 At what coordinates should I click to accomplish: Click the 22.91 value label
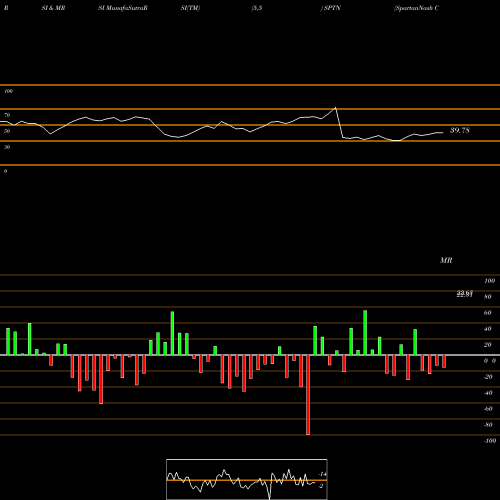pyautogui.click(x=465, y=295)
